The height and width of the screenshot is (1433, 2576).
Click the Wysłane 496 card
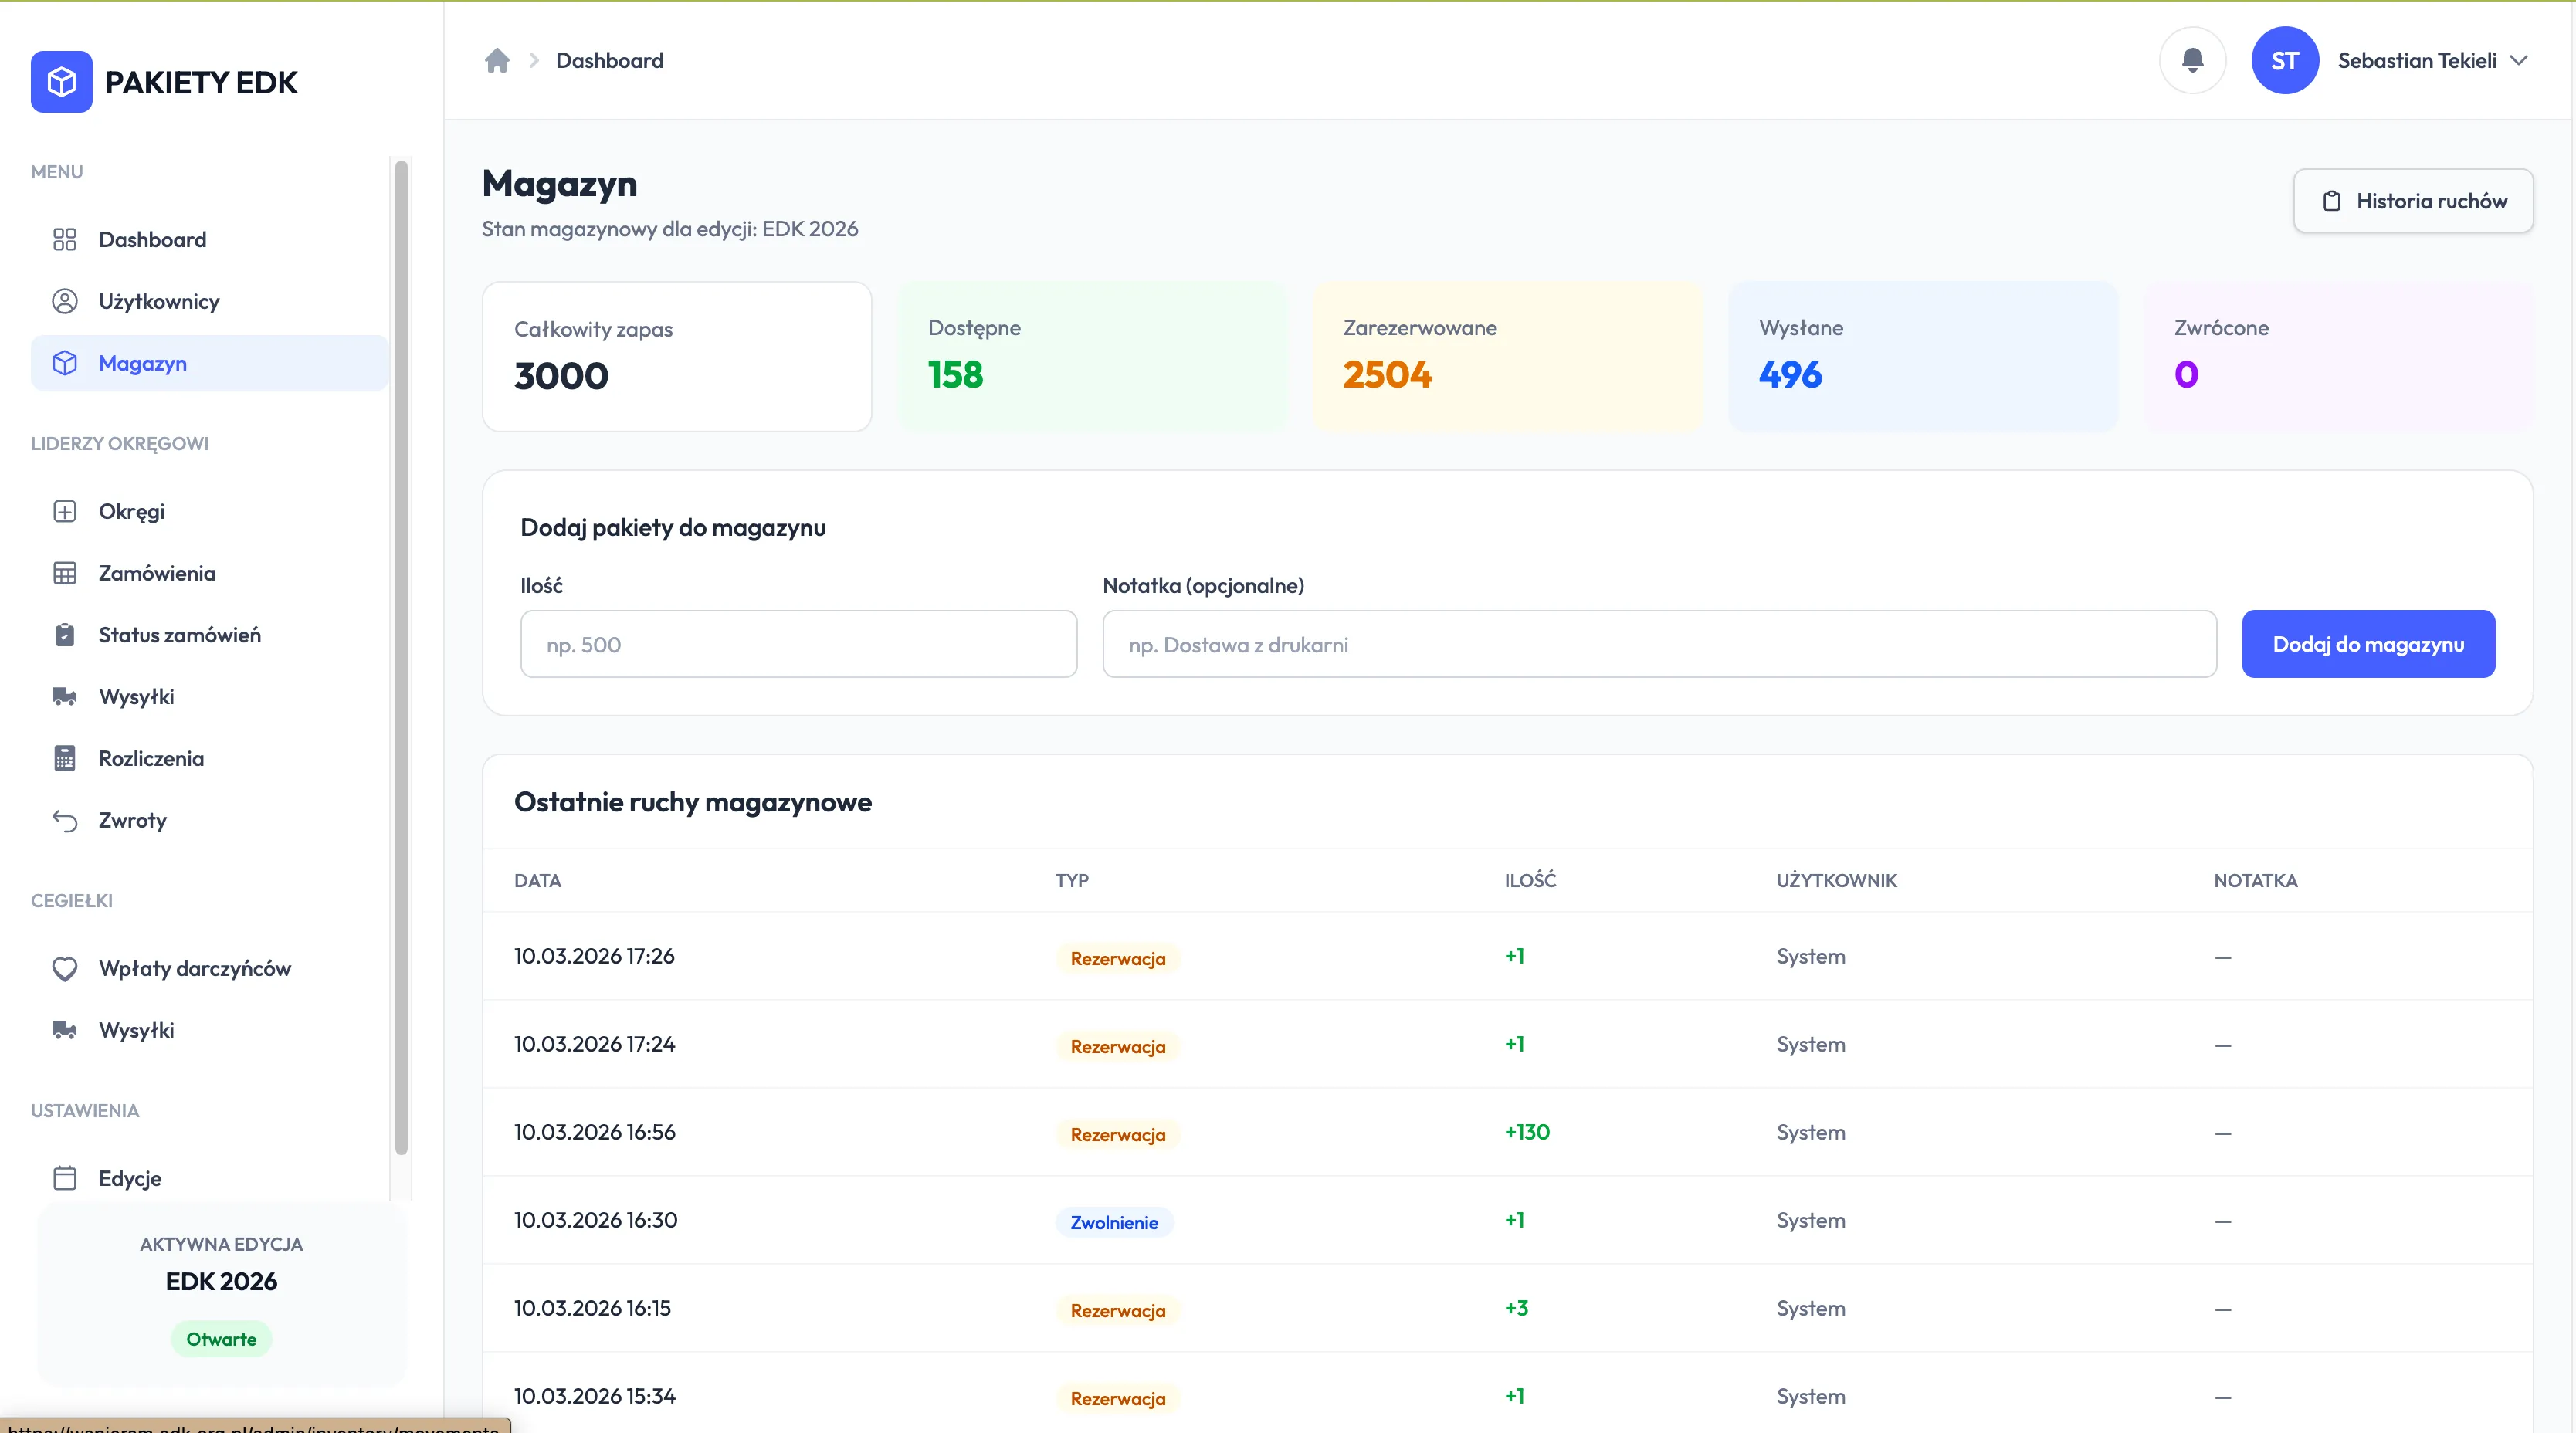(1923, 357)
